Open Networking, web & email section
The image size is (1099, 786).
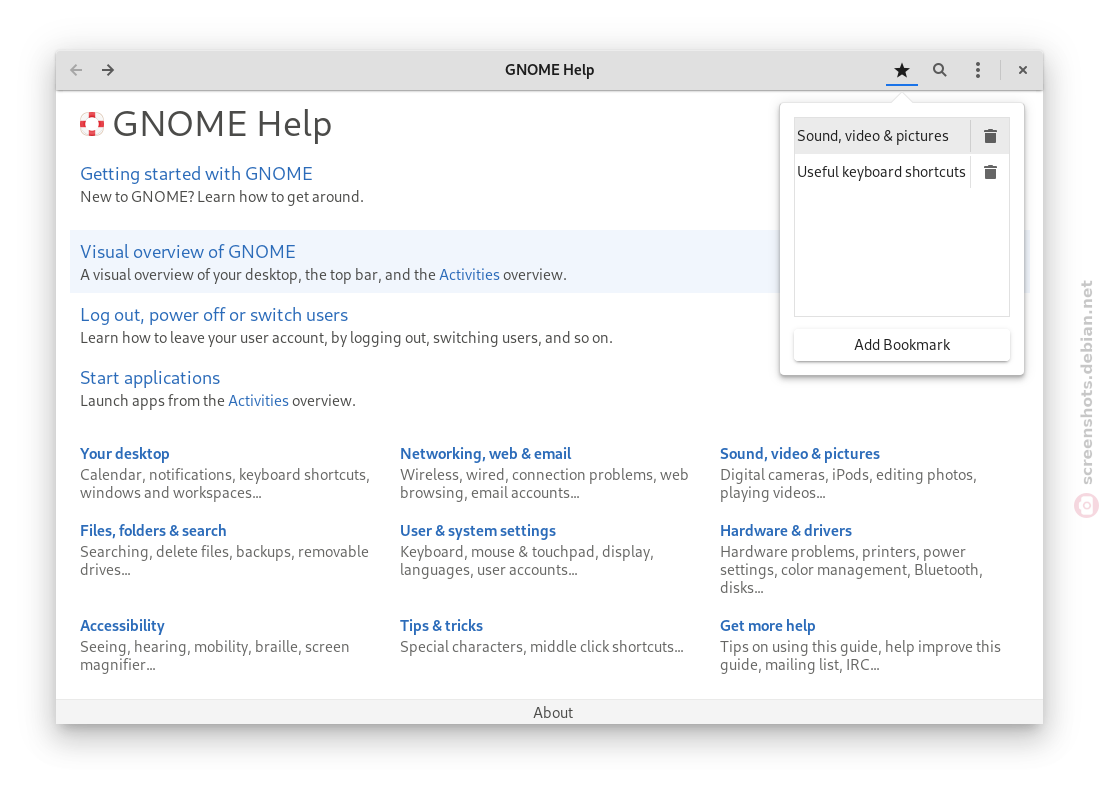486,454
